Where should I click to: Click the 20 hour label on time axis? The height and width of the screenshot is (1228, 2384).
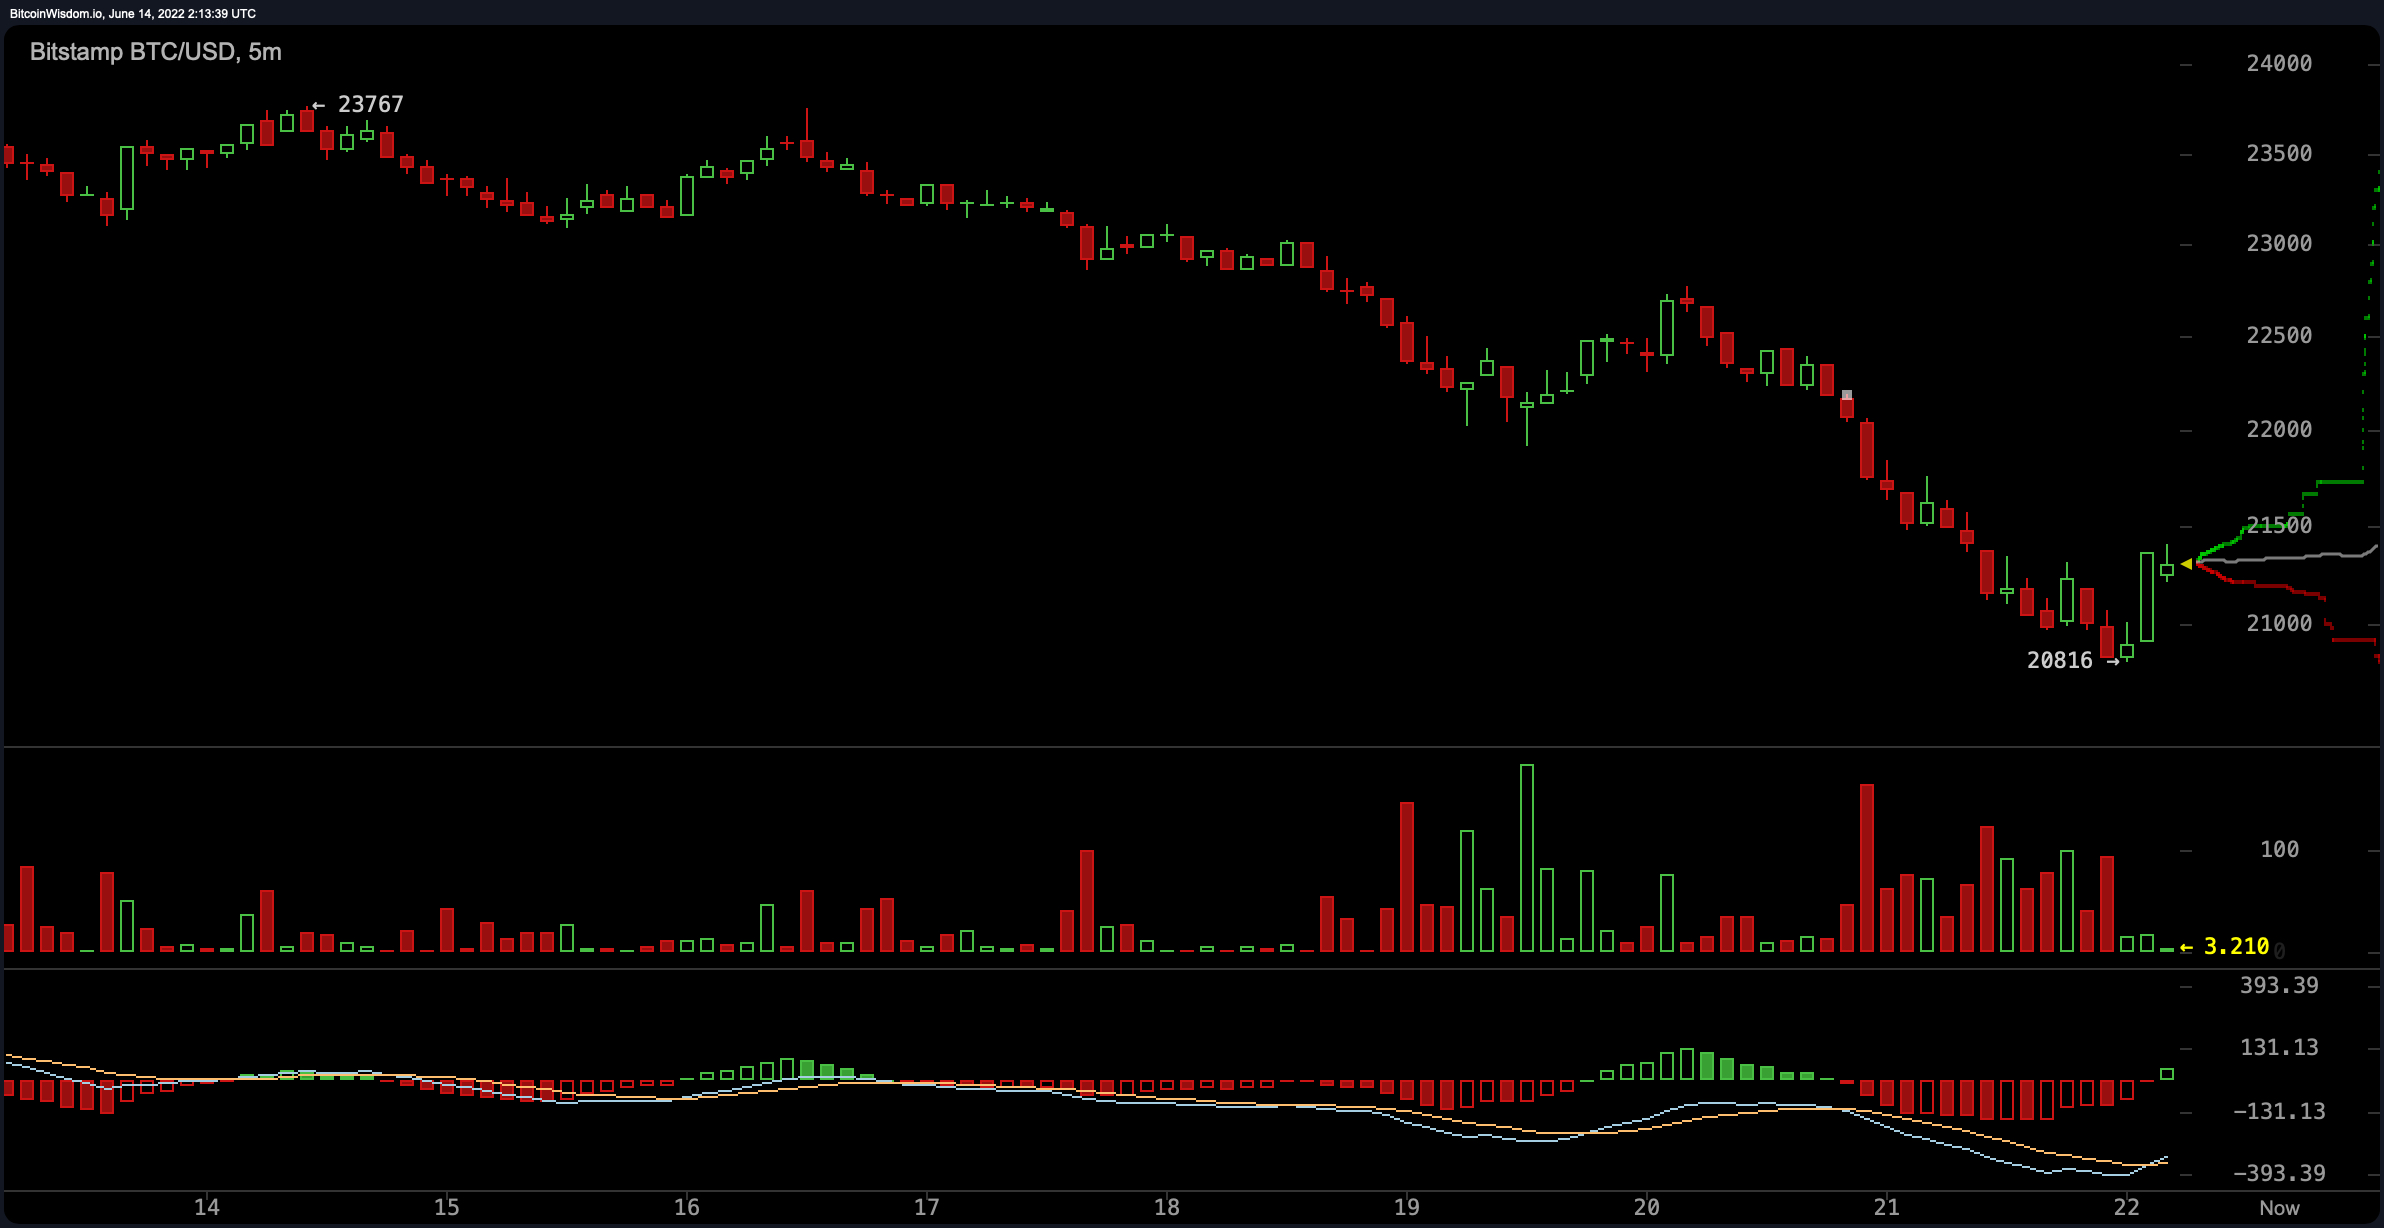coord(1647,1207)
